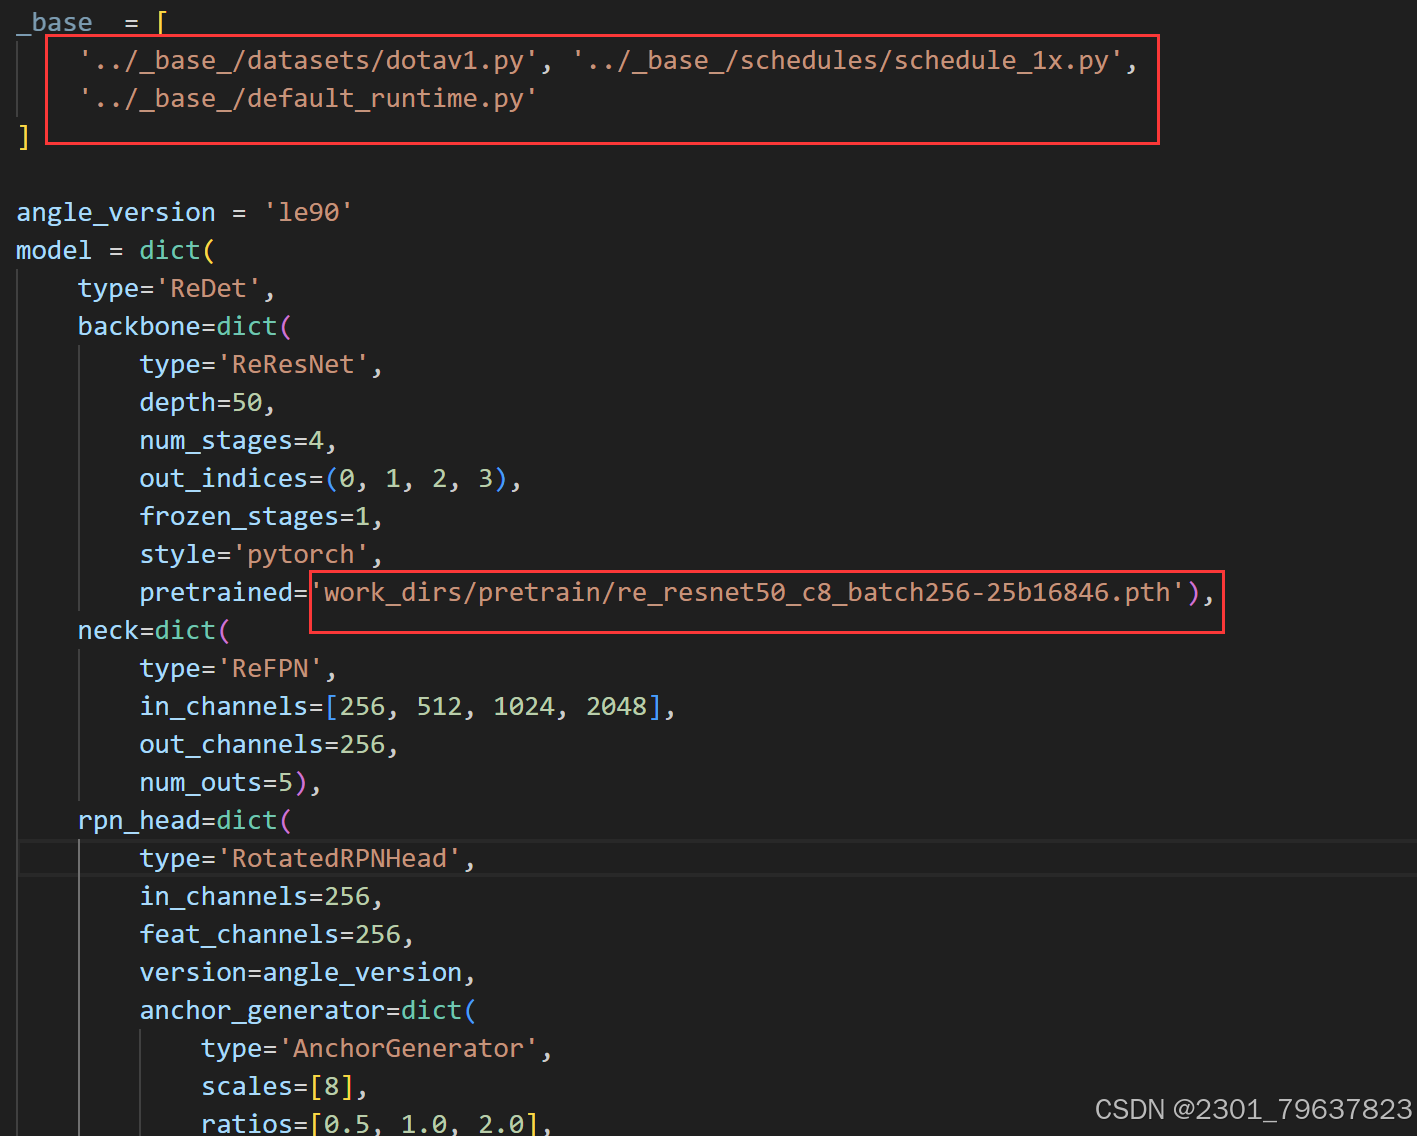Image resolution: width=1417 pixels, height=1136 pixels.
Task: Click the num_stages=4 line
Action: pyautogui.click(x=239, y=440)
